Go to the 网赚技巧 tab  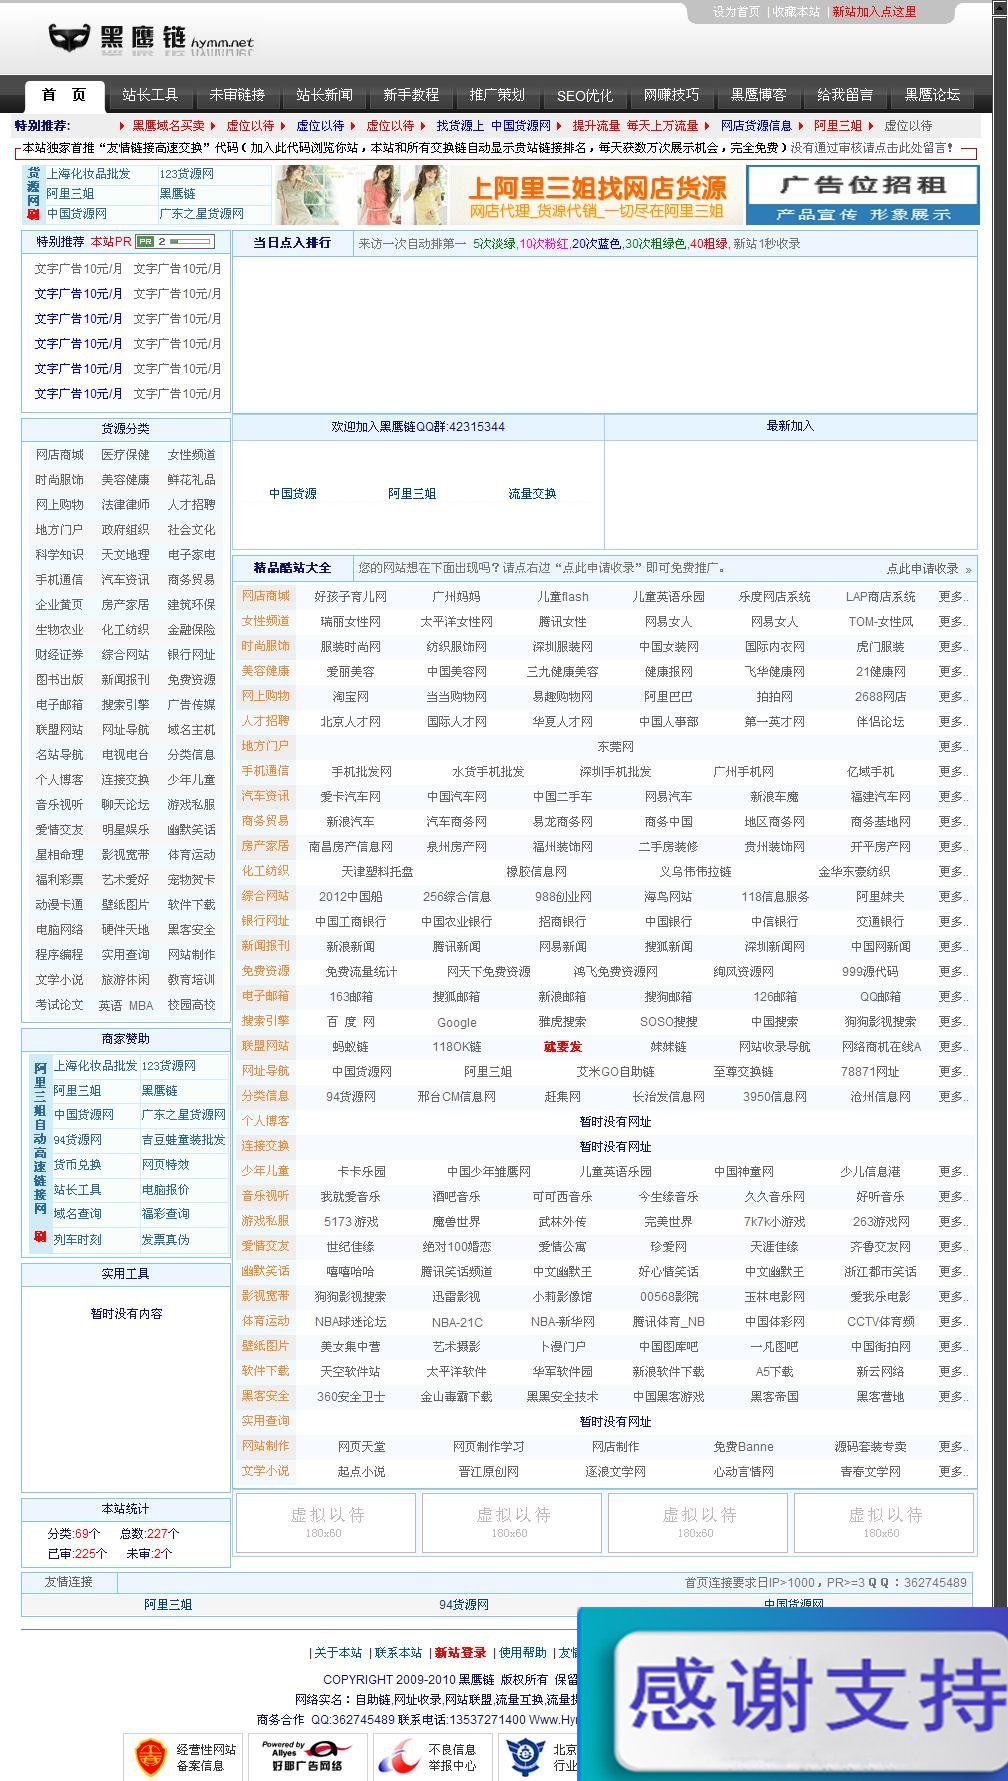click(x=671, y=95)
